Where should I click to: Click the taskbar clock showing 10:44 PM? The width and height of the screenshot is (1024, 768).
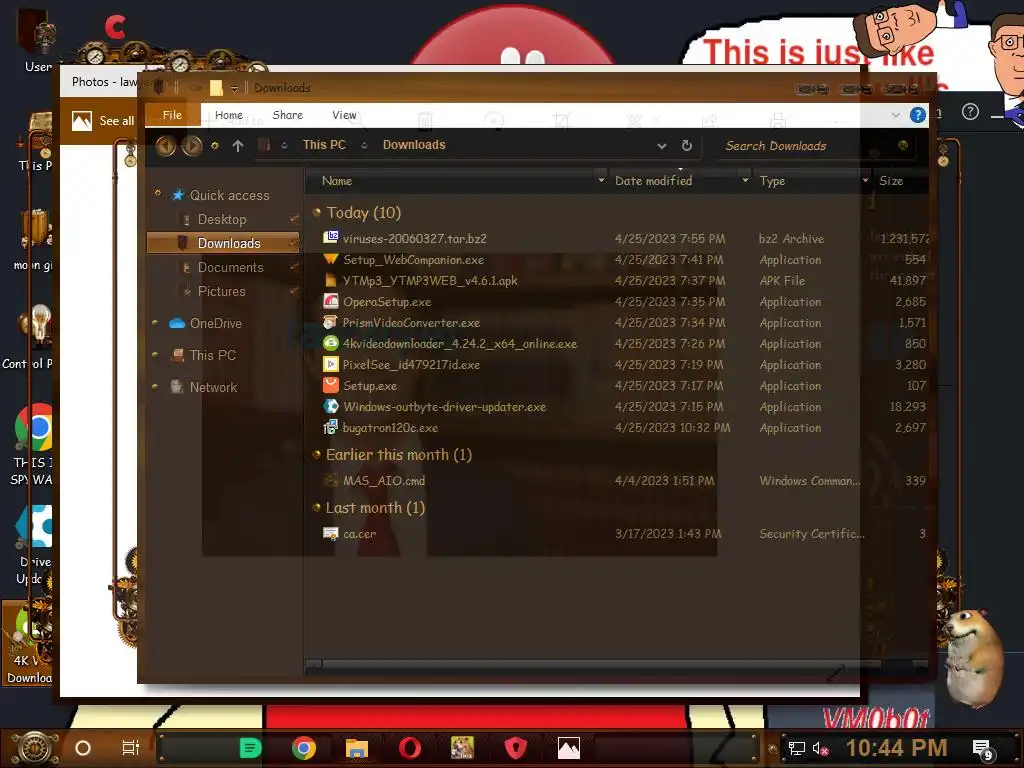(896, 748)
